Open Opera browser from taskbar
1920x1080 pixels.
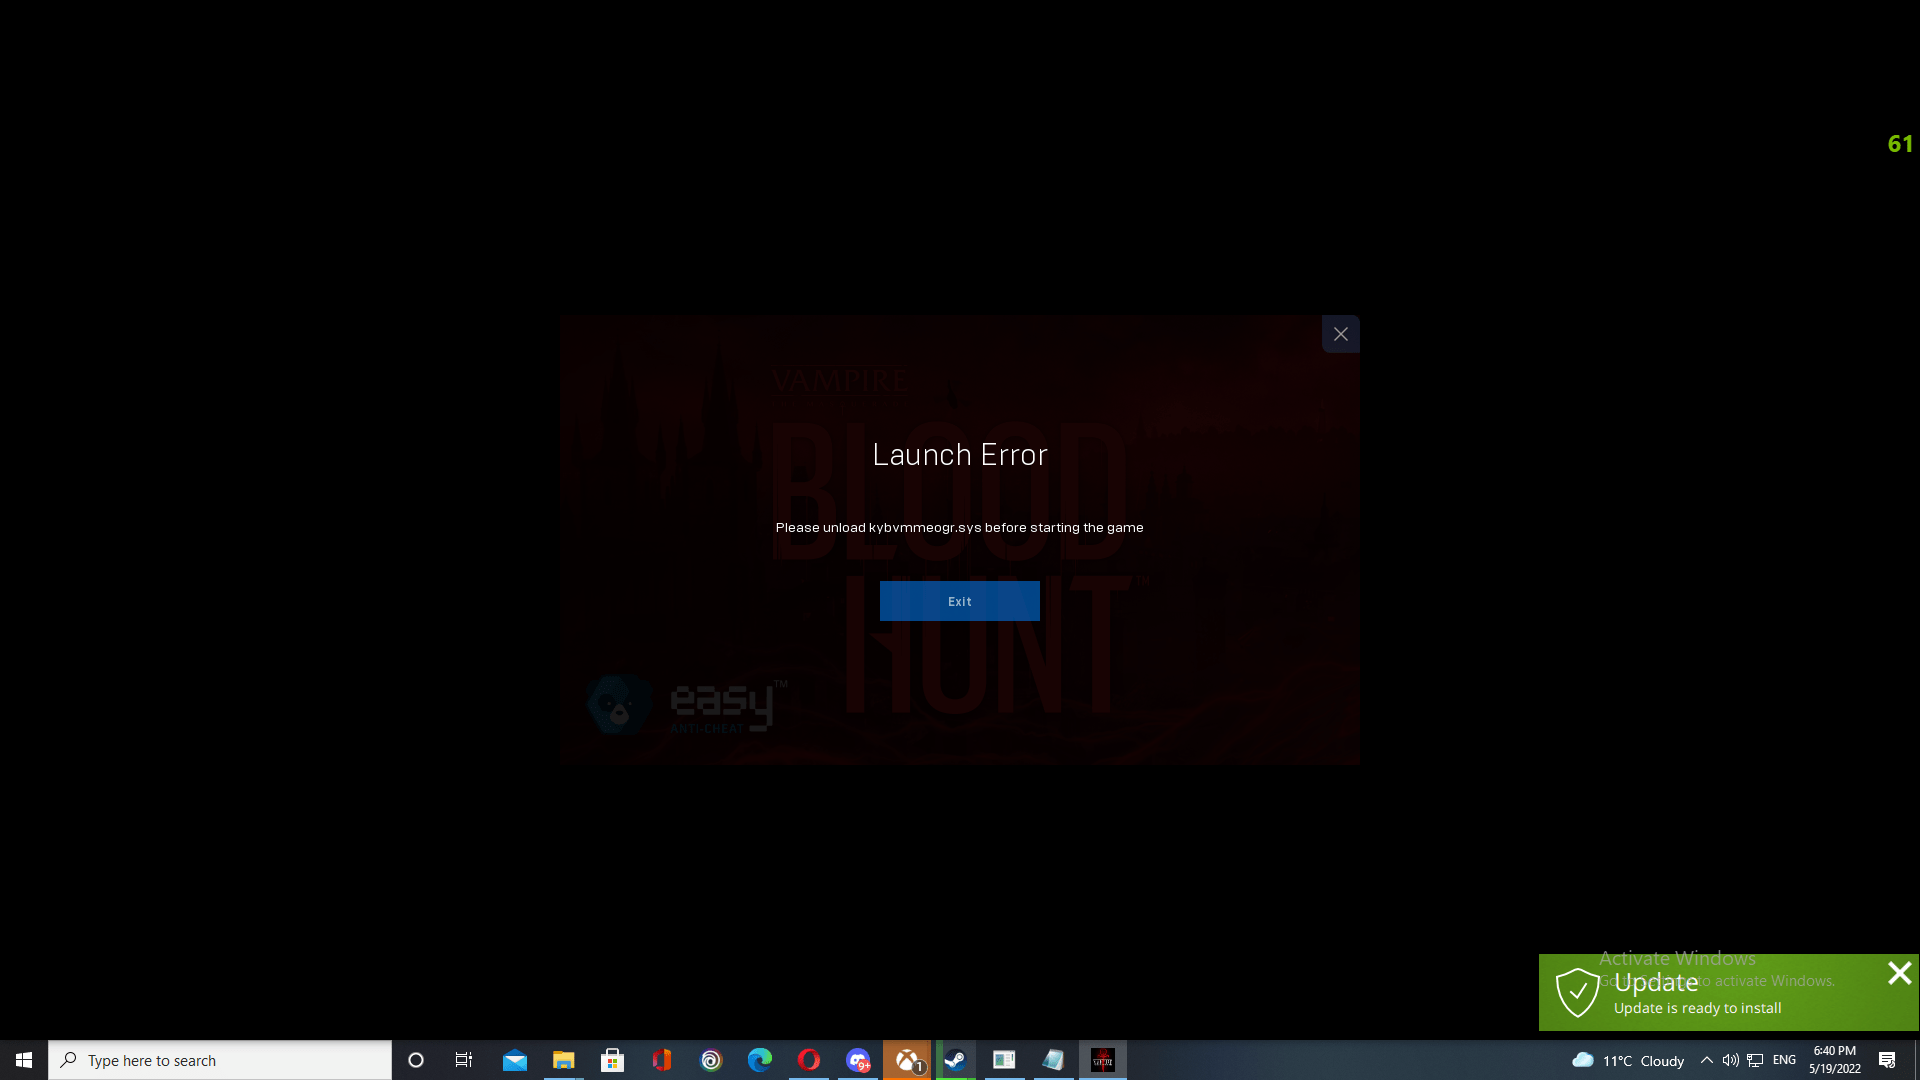808,1060
